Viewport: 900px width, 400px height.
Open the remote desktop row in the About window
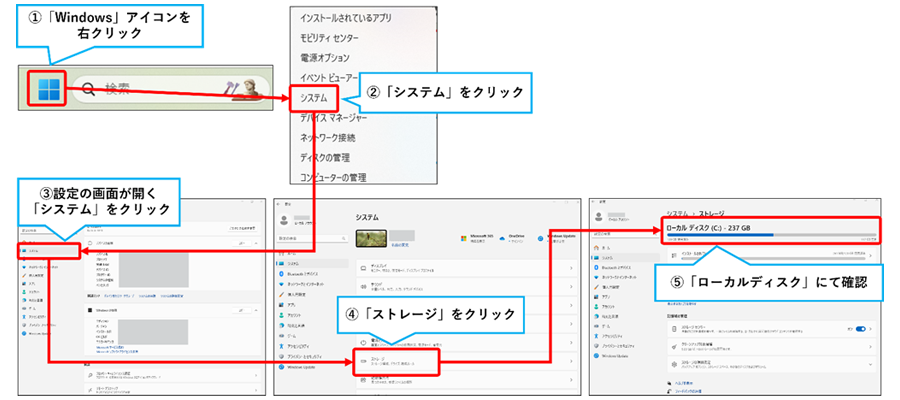point(173,391)
